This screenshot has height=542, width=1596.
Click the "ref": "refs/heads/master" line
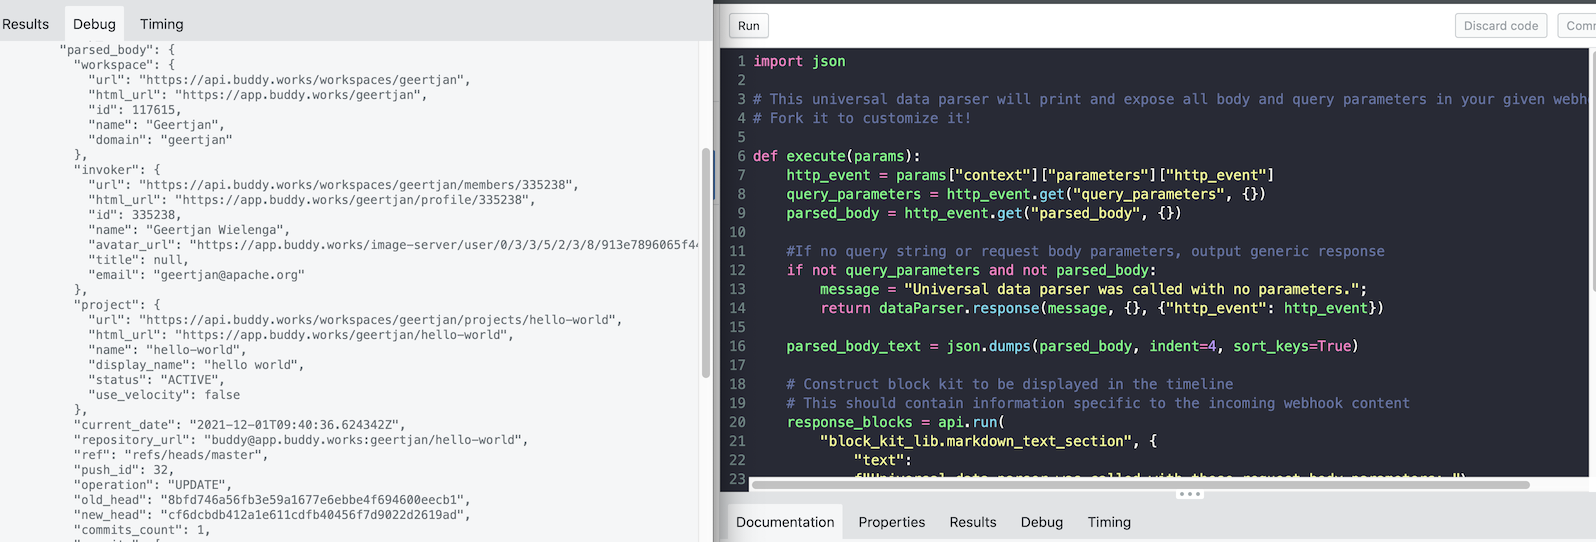tap(171, 455)
